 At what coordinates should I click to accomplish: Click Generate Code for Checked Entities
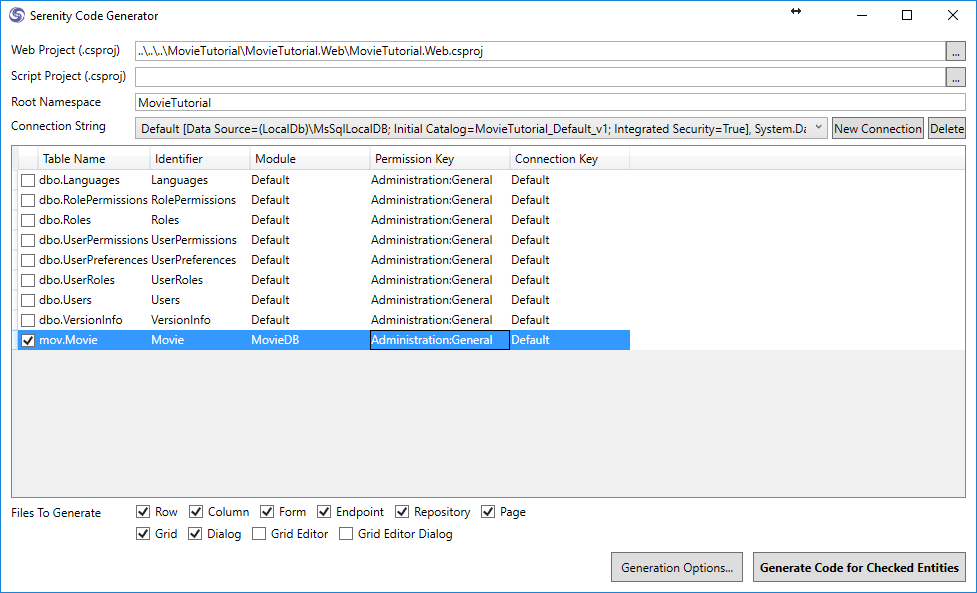pyautogui.click(x=859, y=567)
